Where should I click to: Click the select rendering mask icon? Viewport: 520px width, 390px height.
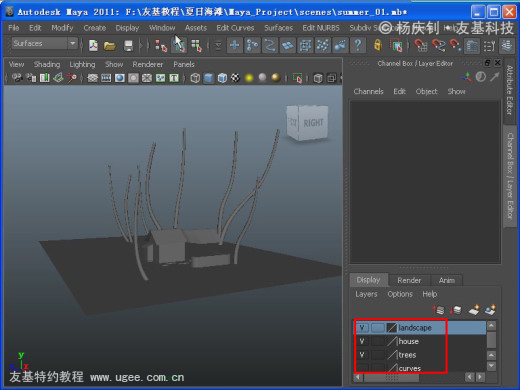340,45
